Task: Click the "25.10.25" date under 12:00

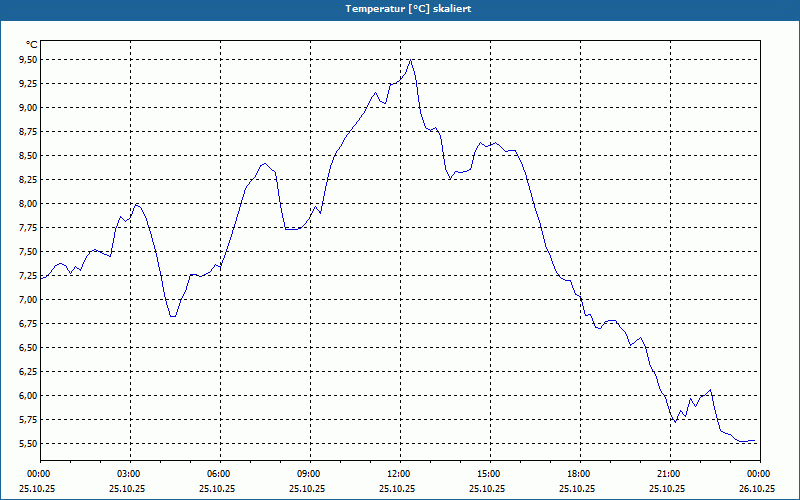Action: pyautogui.click(x=397, y=488)
